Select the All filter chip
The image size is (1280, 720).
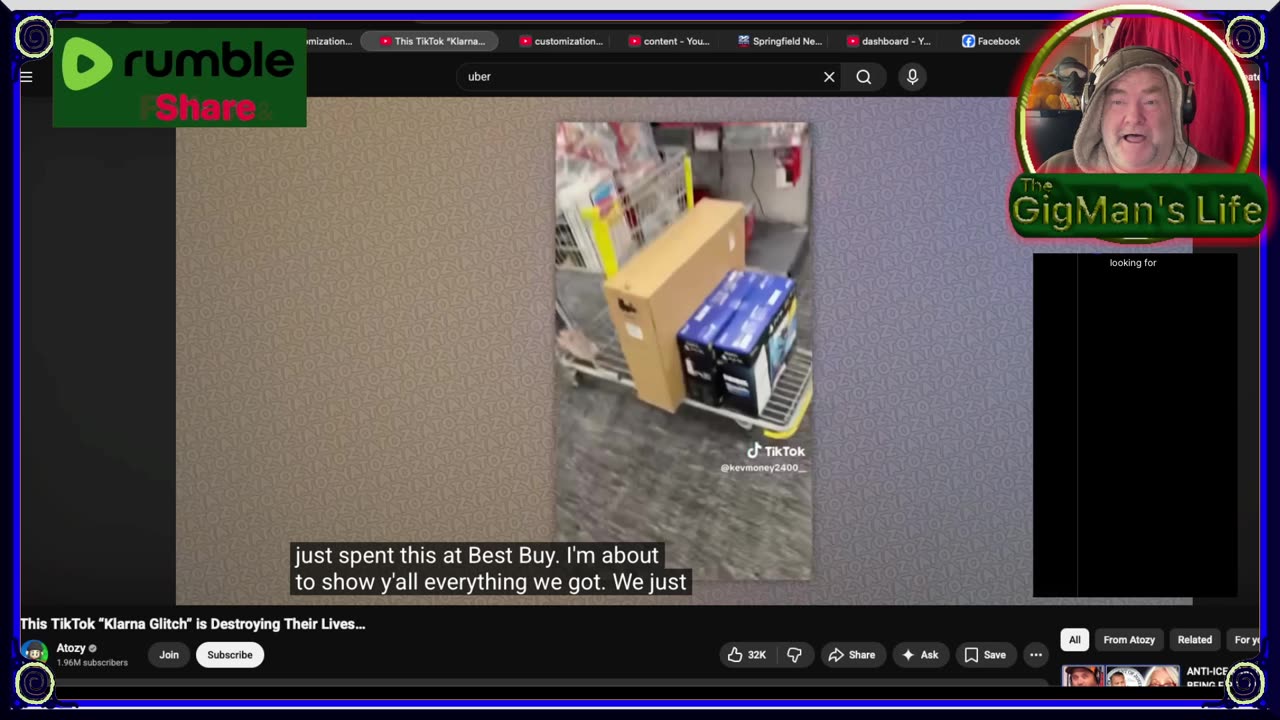(x=1075, y=640)
